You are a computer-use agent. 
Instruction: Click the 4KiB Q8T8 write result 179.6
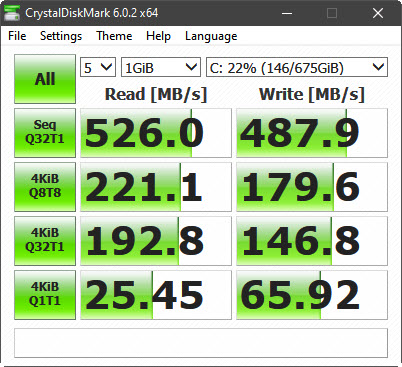pos(312,187)
